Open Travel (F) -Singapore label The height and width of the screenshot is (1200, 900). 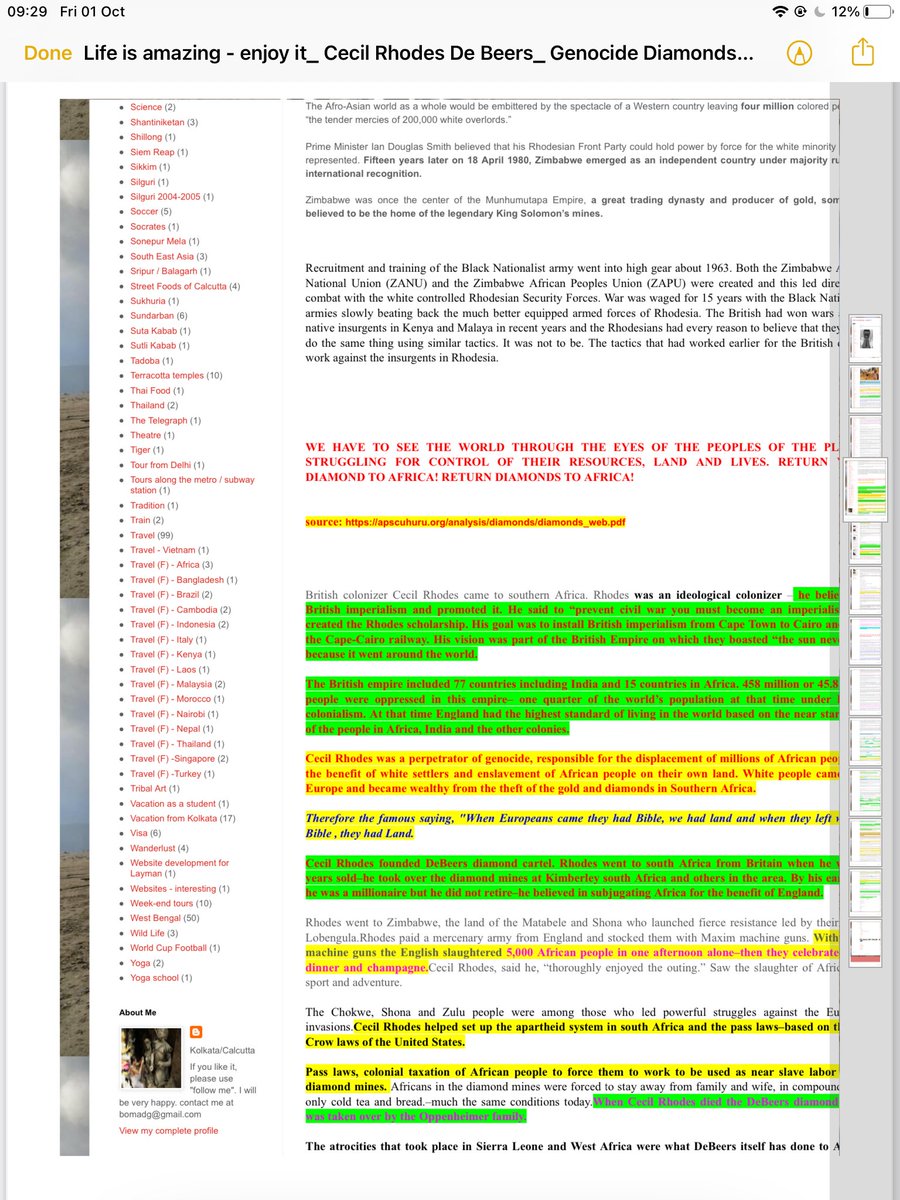[x=172, y=760]
